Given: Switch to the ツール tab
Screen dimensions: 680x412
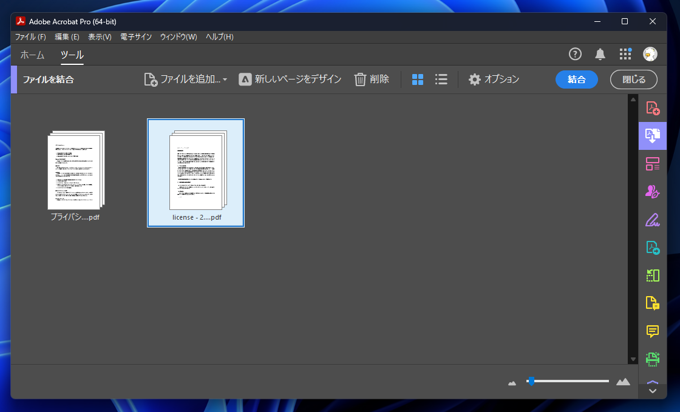Looking at the screenshot, I should click(72, 55).
